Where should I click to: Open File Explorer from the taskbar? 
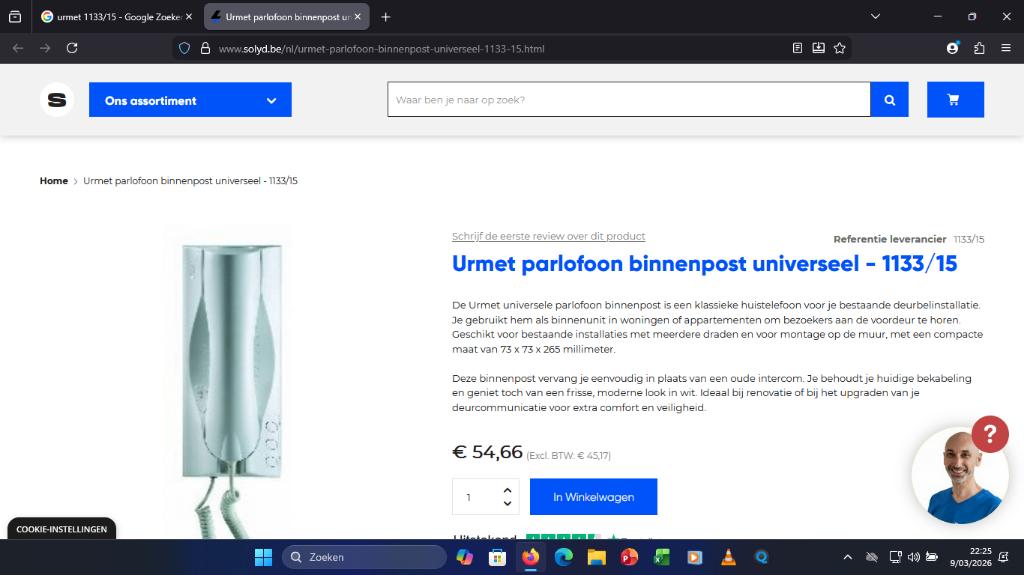(x=596, y=557)
